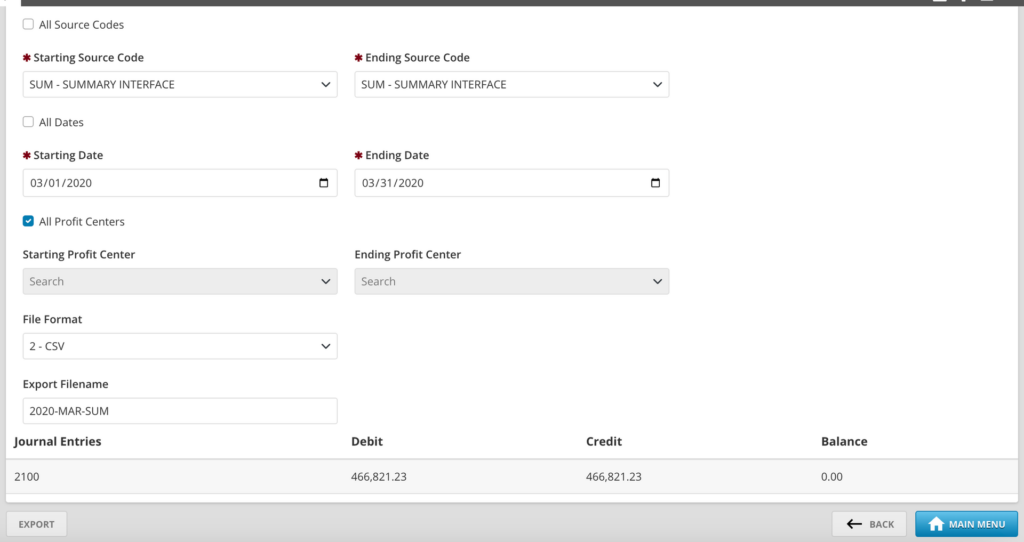The height and width of the screenshot is (542, 1024).
Task: Open the Starting Date calendar picker icon
Action: [x=323, y=183]
